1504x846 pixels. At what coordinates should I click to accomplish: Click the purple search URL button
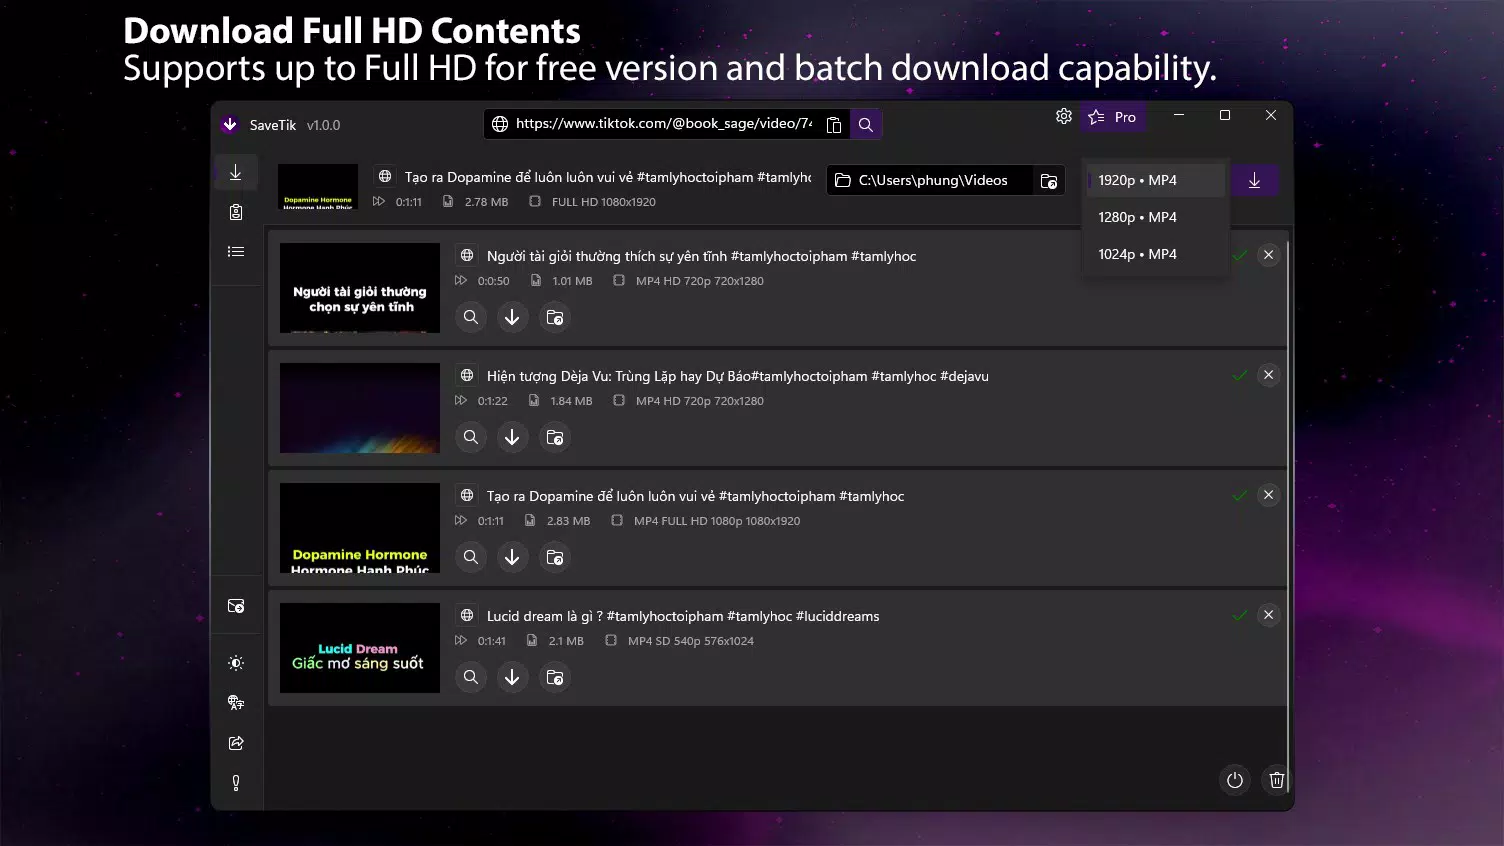[x=866, y=125]
